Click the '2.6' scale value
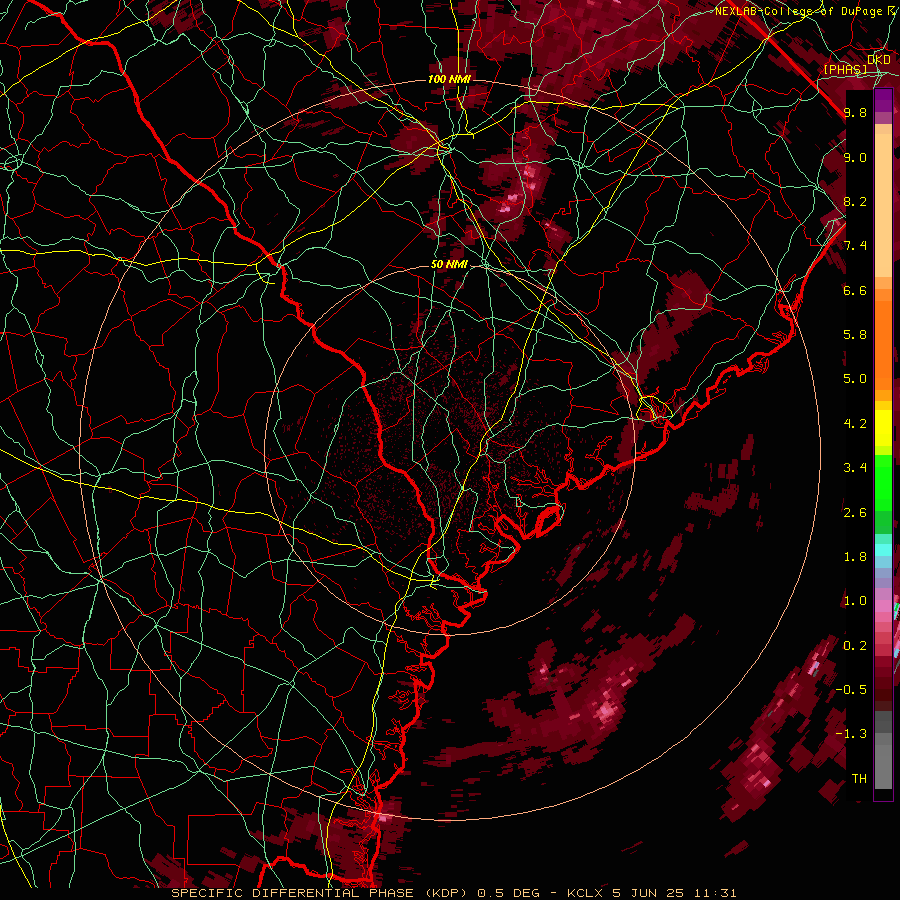 point(855,513)
